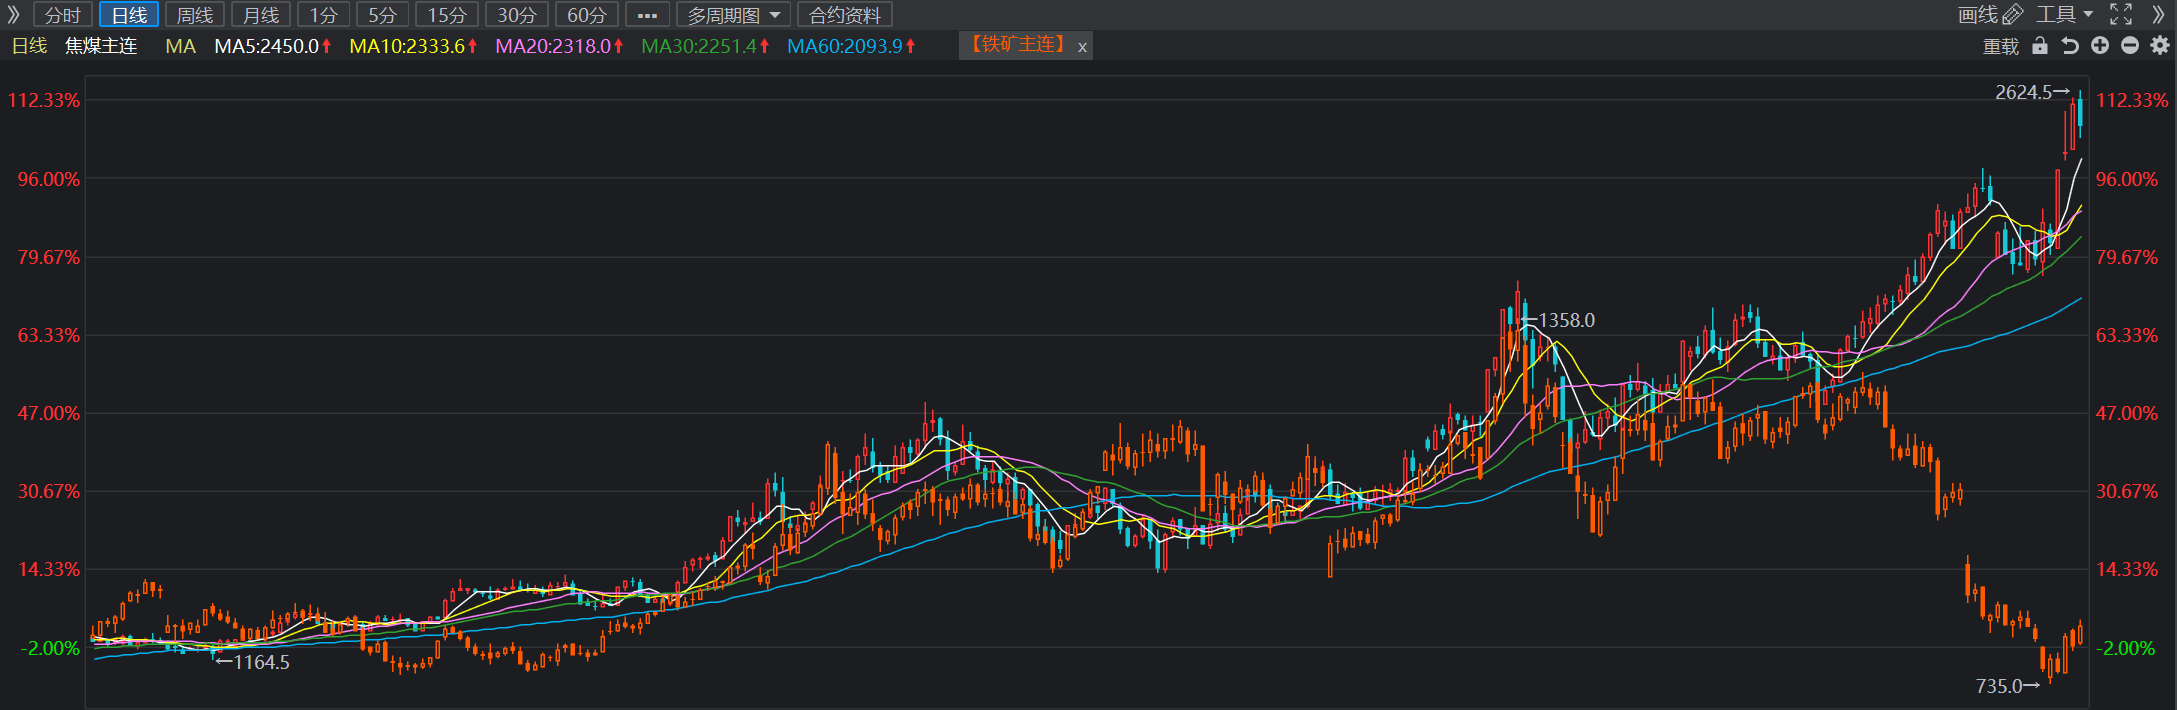The width and height of the screenshot is (2177, 710).
Task: Click the MA indicator label
Action: (180, 46)
